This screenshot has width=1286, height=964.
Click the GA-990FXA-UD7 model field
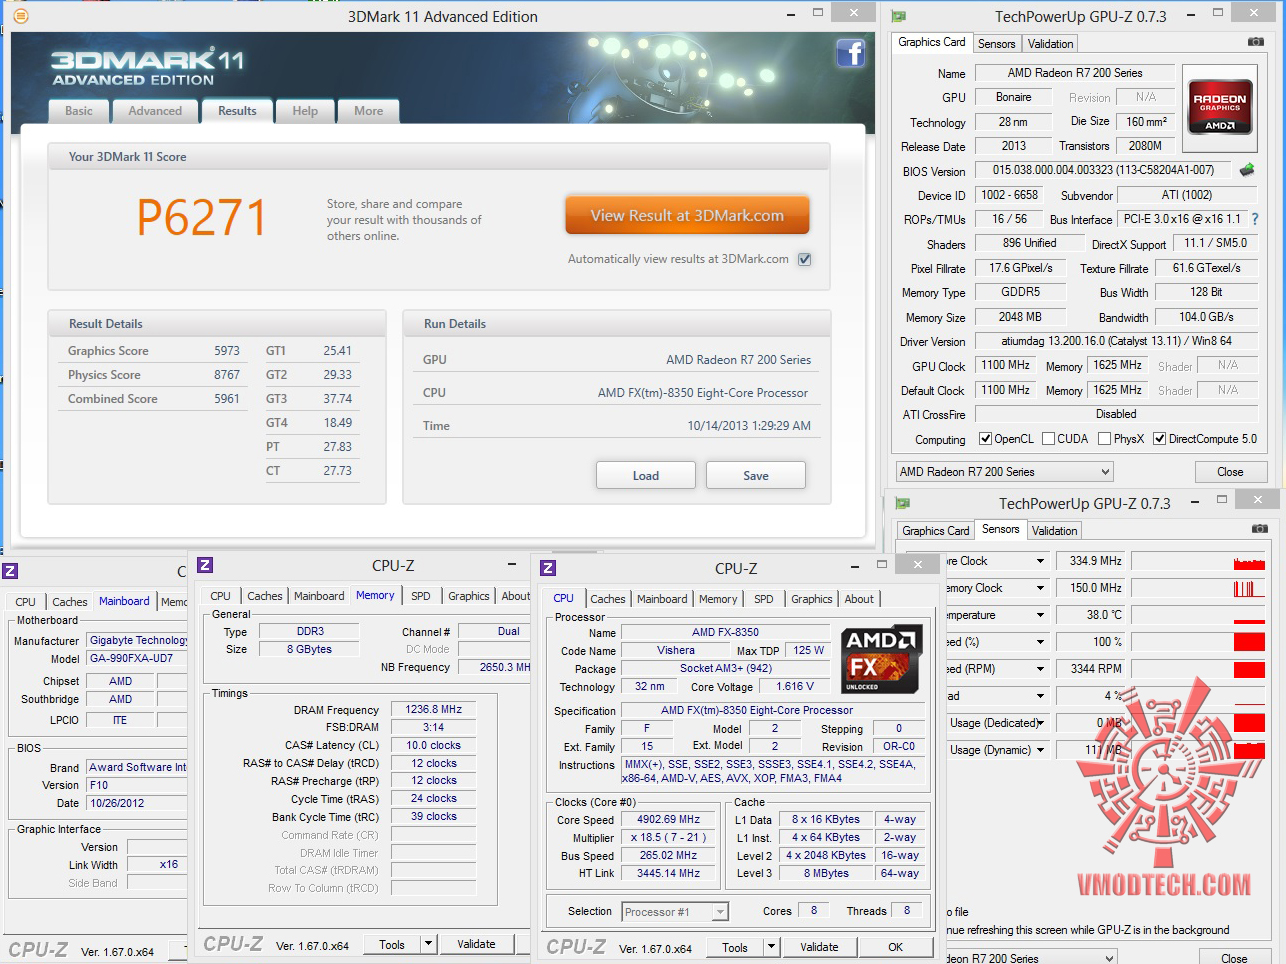click(x=136, y=659)
